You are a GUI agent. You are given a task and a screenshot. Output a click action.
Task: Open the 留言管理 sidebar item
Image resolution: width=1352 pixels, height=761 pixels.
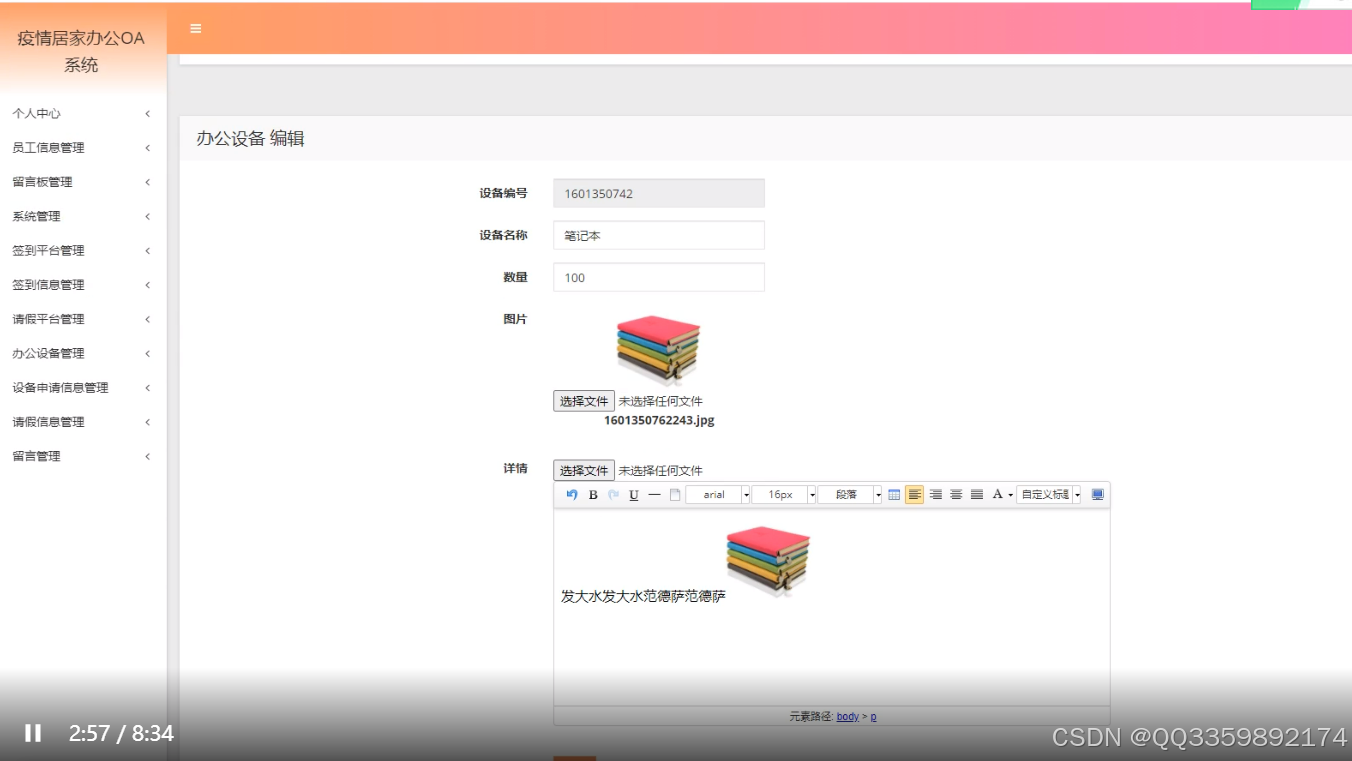(x=83, y=456)
